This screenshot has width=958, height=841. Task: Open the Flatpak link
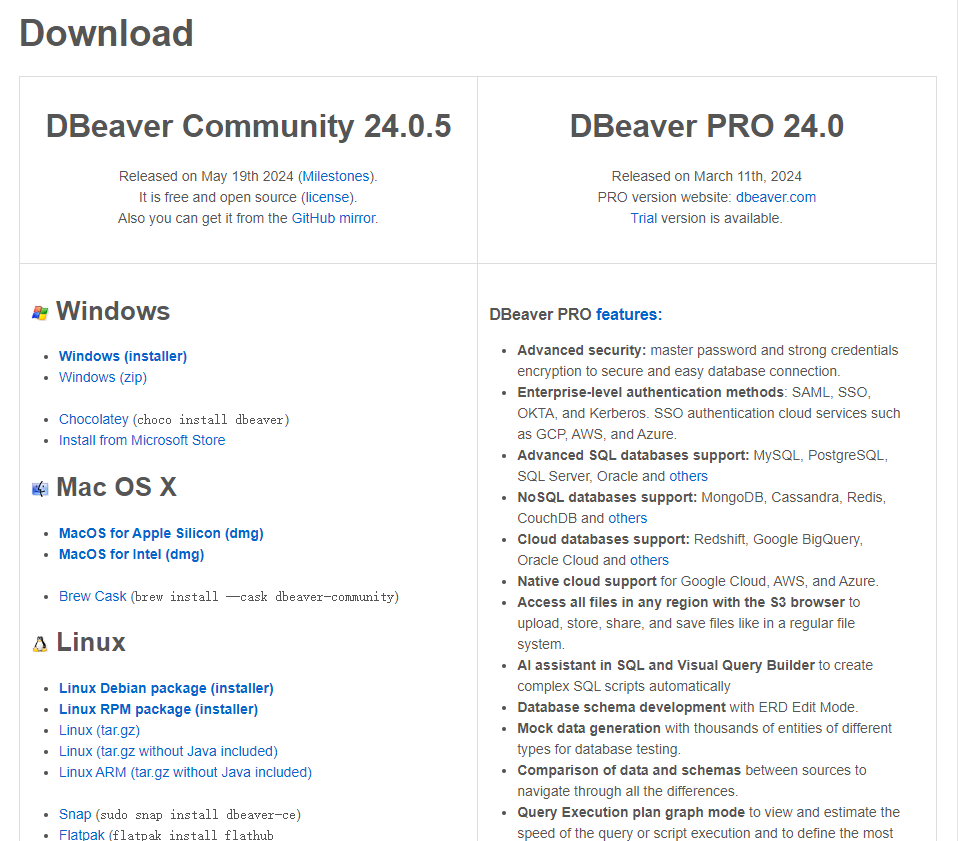click(x=81, y=835)
